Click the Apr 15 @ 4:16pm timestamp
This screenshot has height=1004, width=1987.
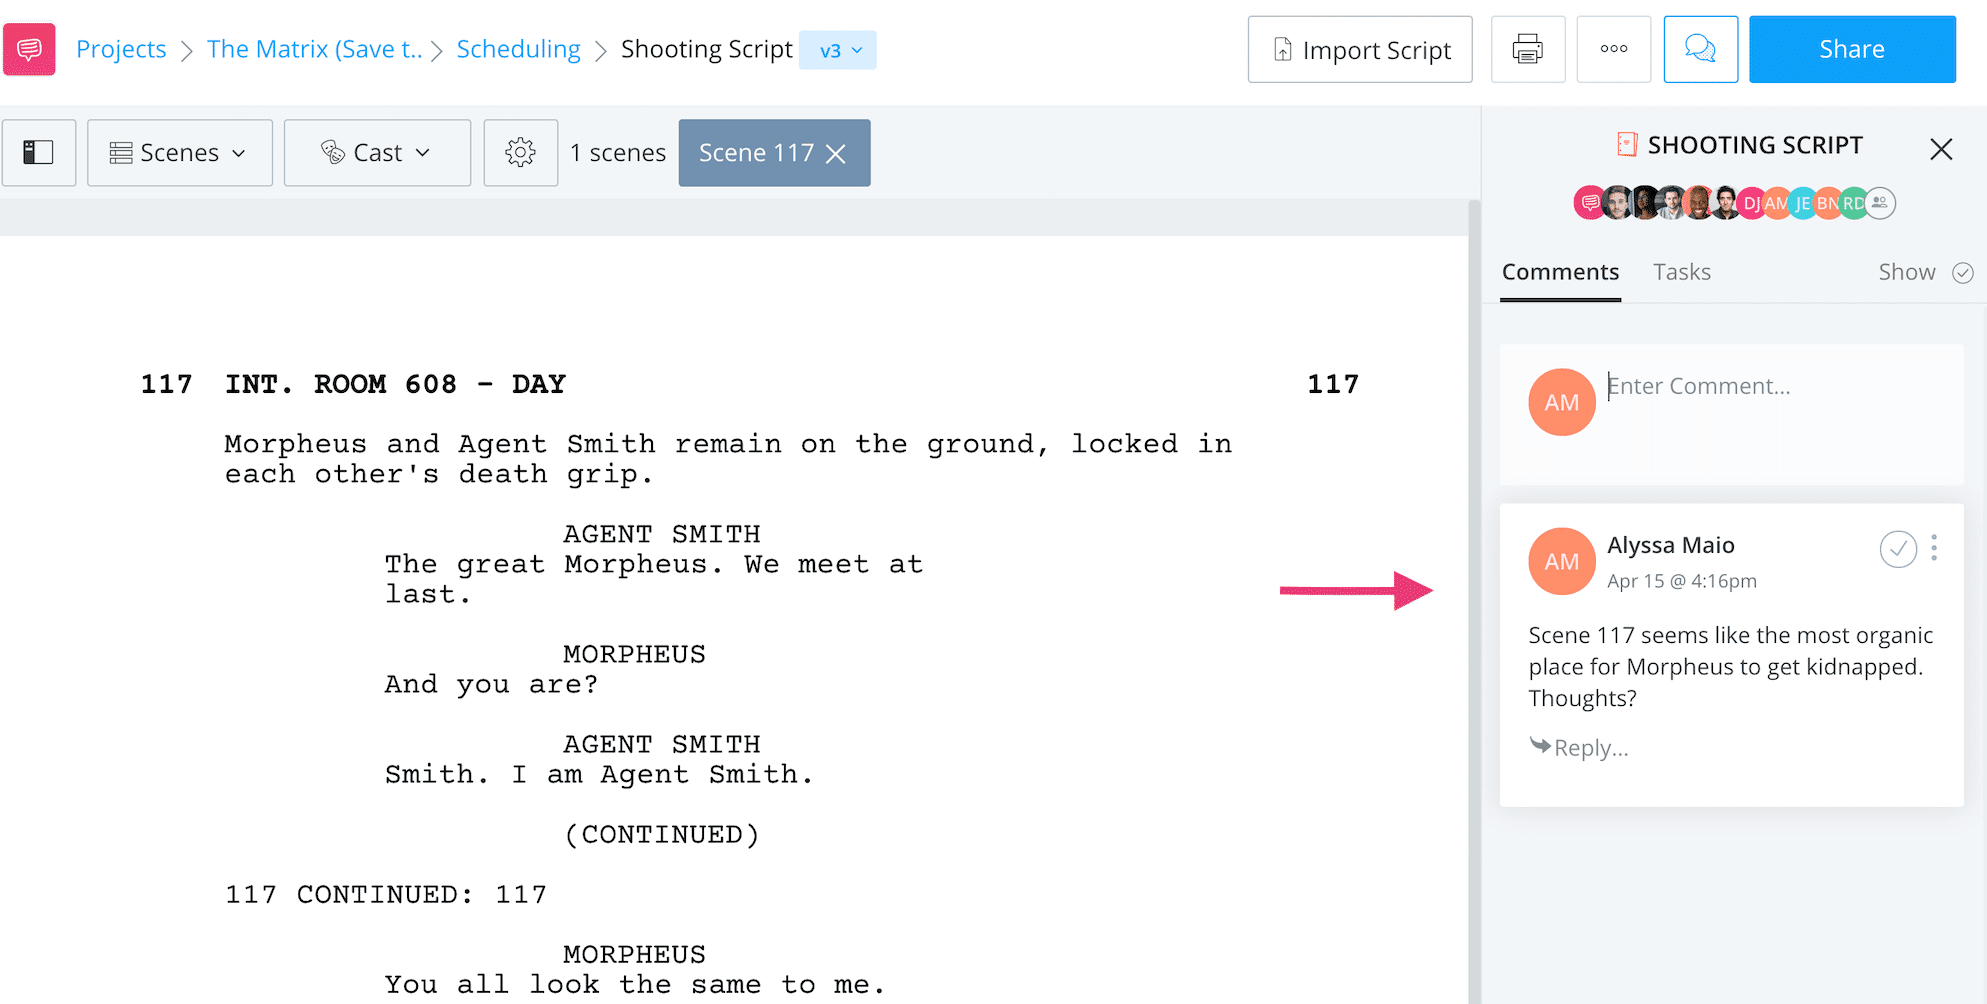[1682, 581]
